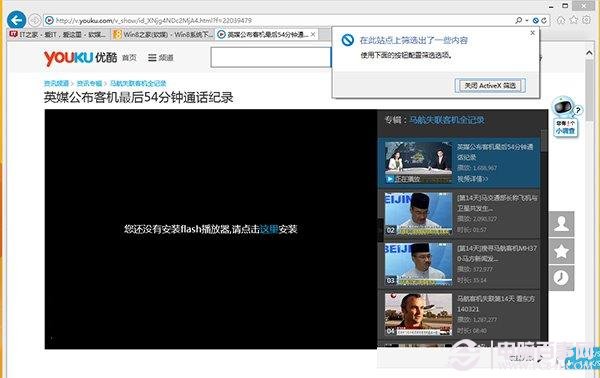Click the ActiveX filtering blocked icon in address bar
The height and width of the screenshot is (378, 600).
pos(536,20)
